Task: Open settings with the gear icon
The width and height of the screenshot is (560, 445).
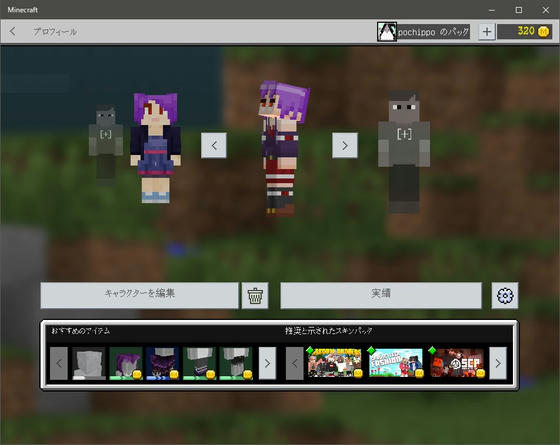Action: pos(505,295)
